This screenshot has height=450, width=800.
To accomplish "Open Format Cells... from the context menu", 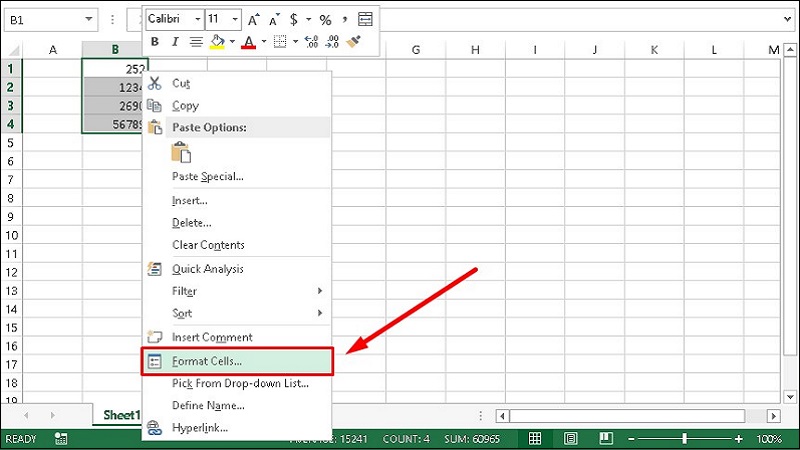I will coord(237,361).
